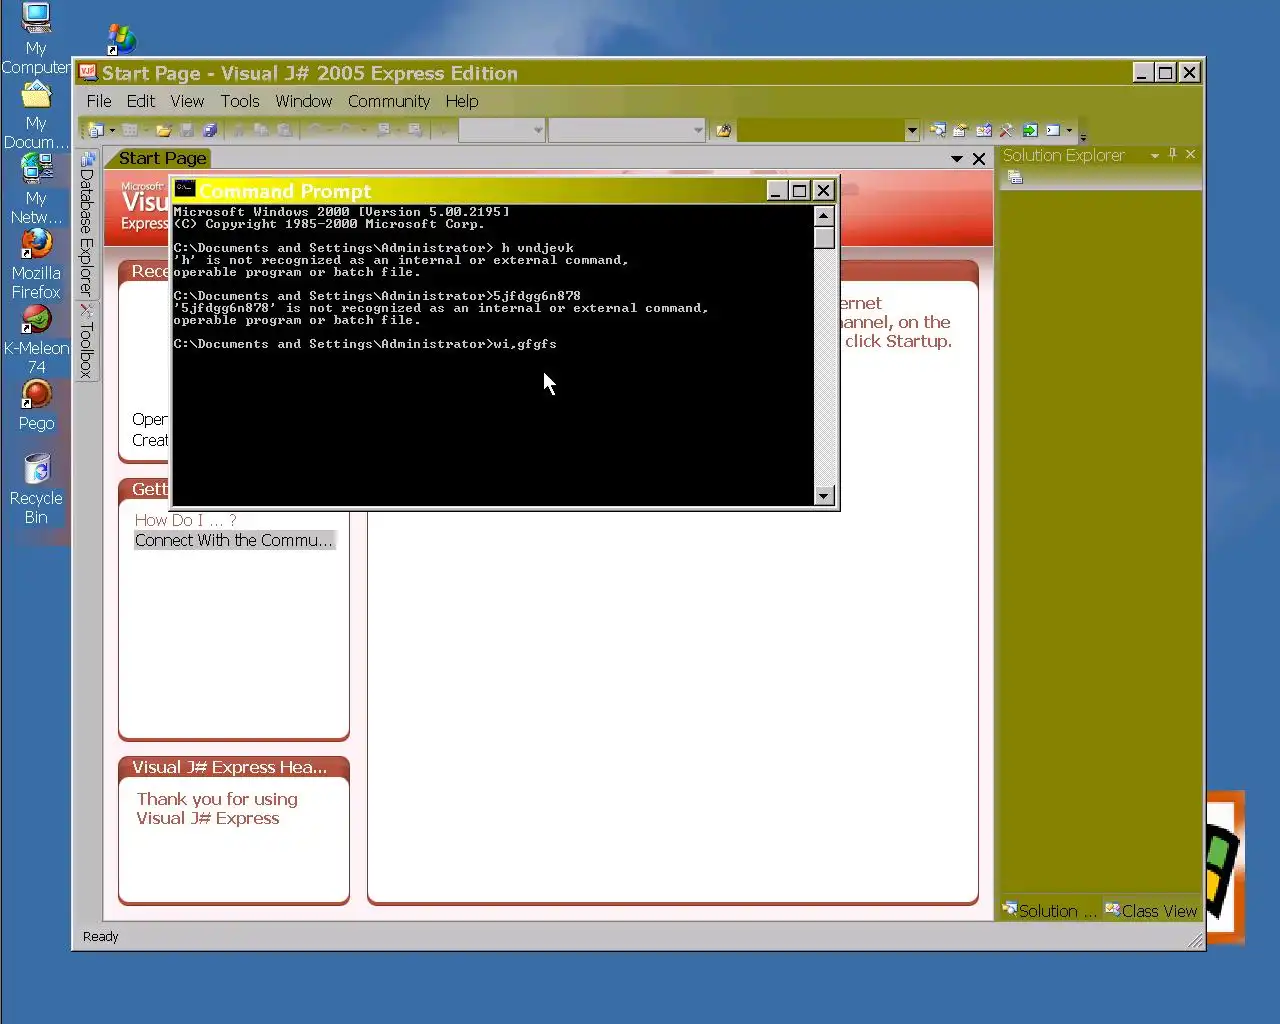Open the Find combo box dropdown

(x=911, y=130)
